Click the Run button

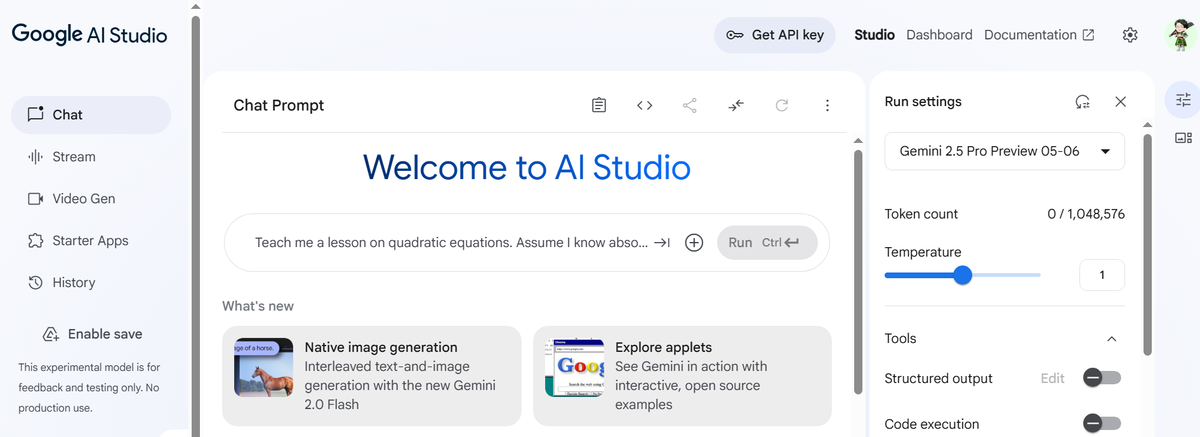click(x=767, y=242)
